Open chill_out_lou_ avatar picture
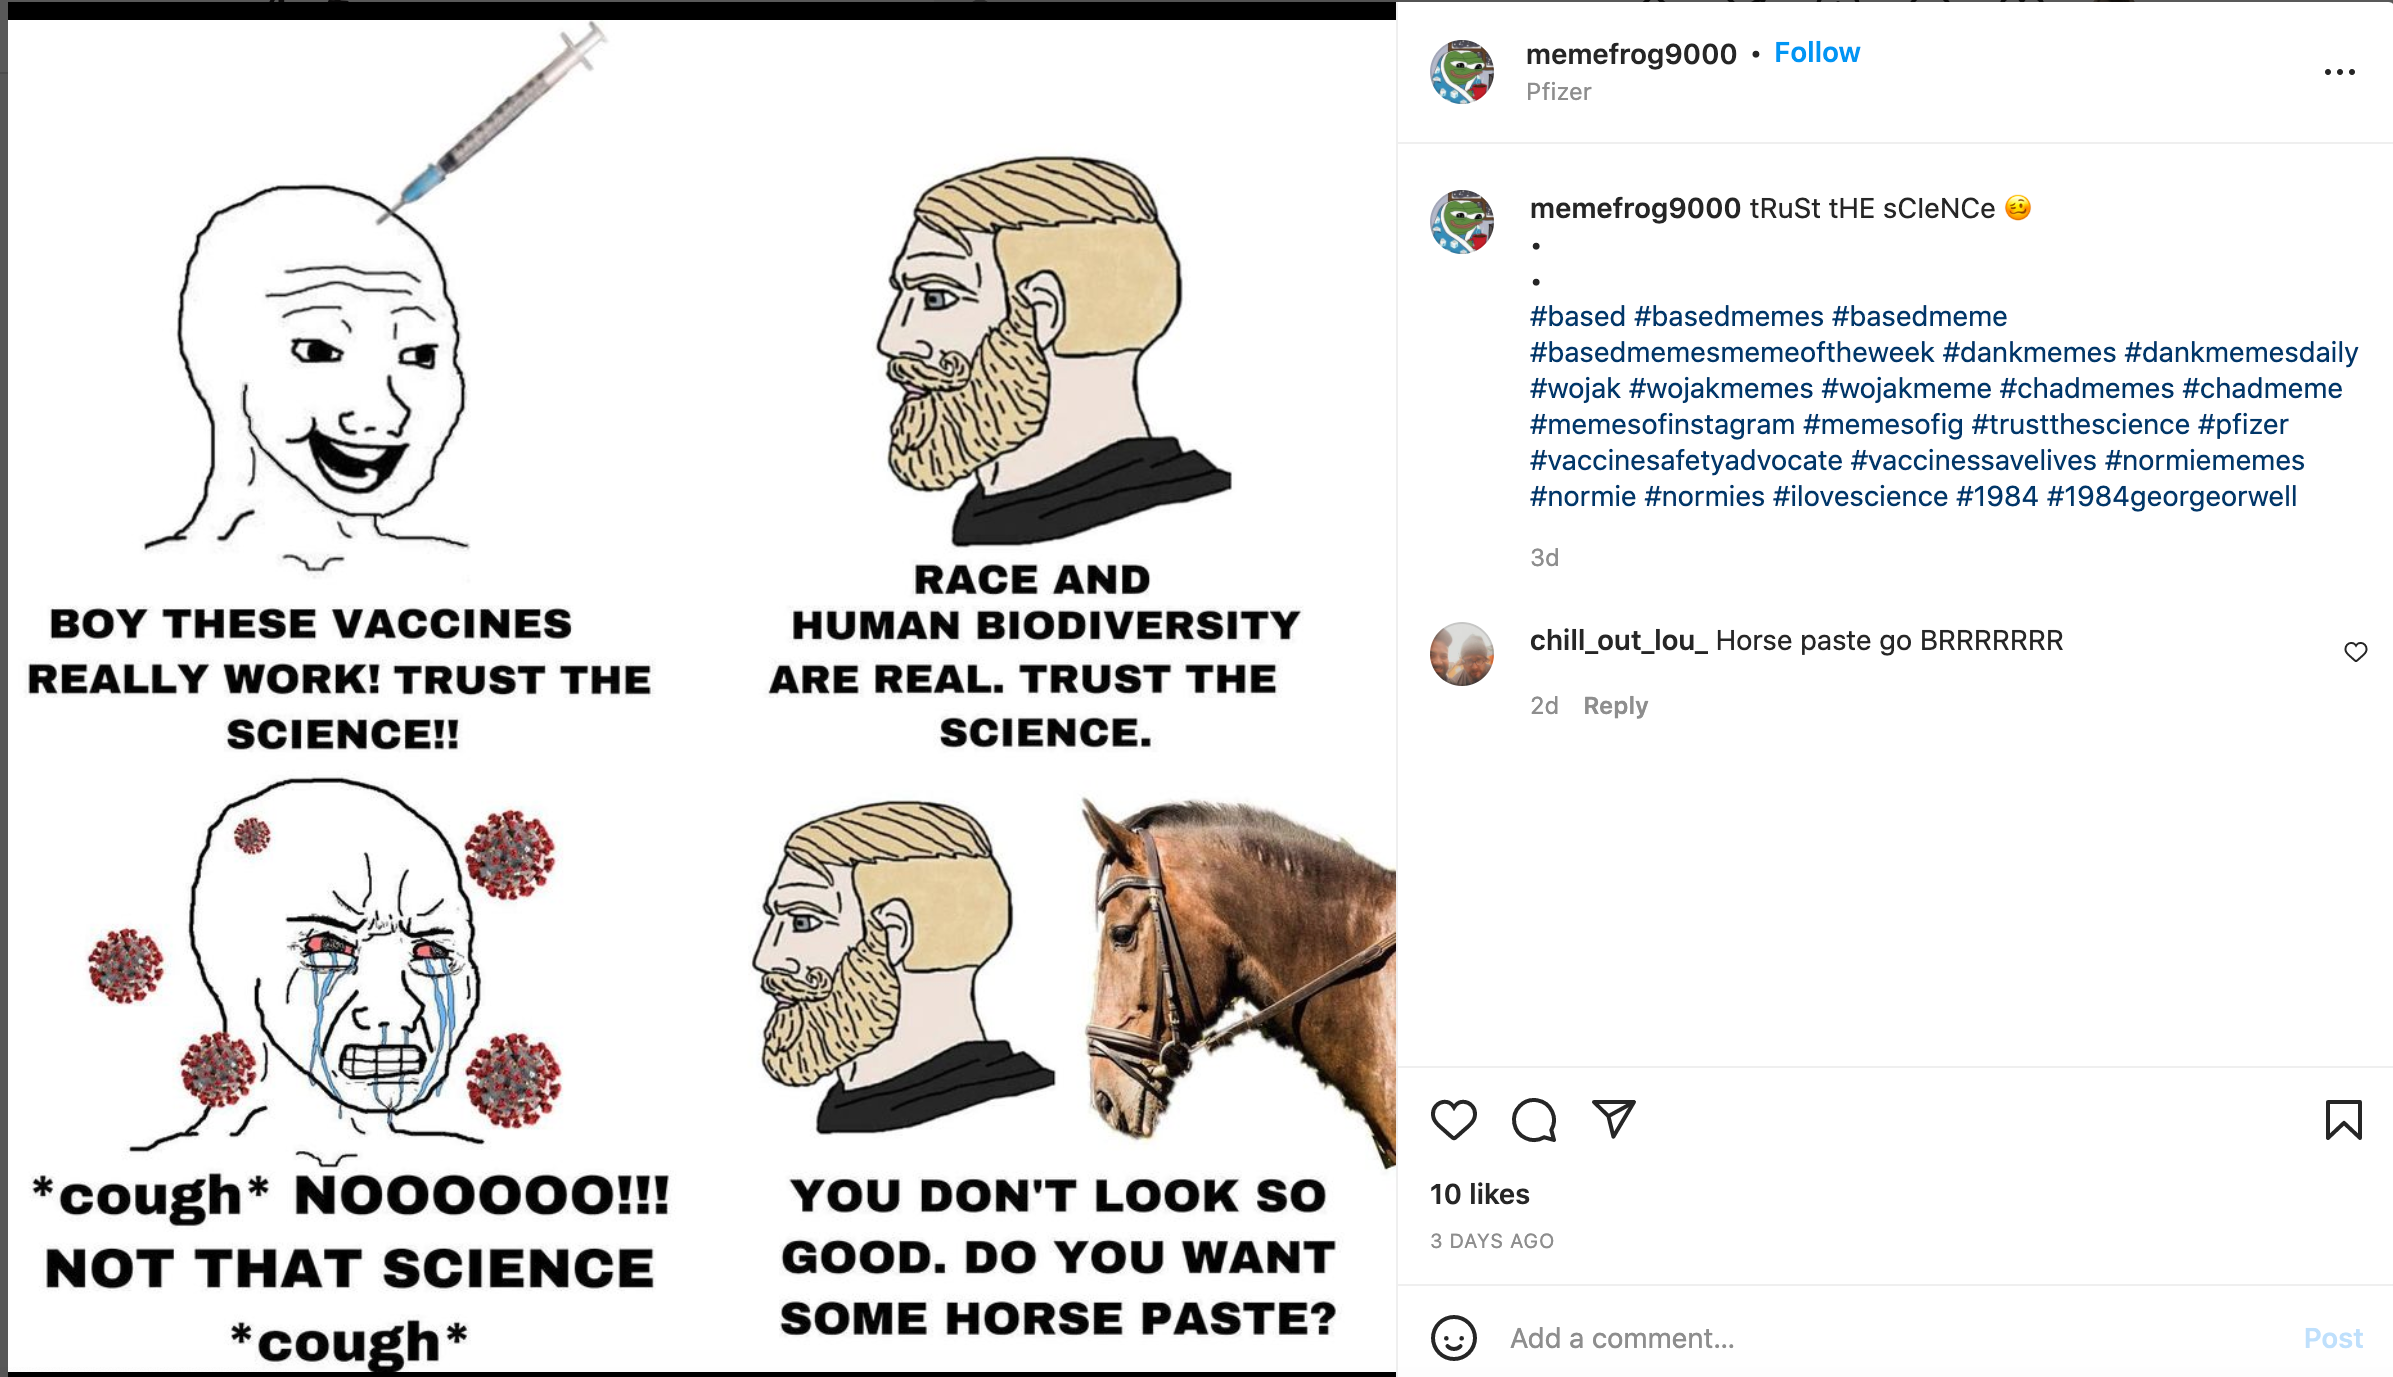The image size is (2393, 1377). [1462, 654]
